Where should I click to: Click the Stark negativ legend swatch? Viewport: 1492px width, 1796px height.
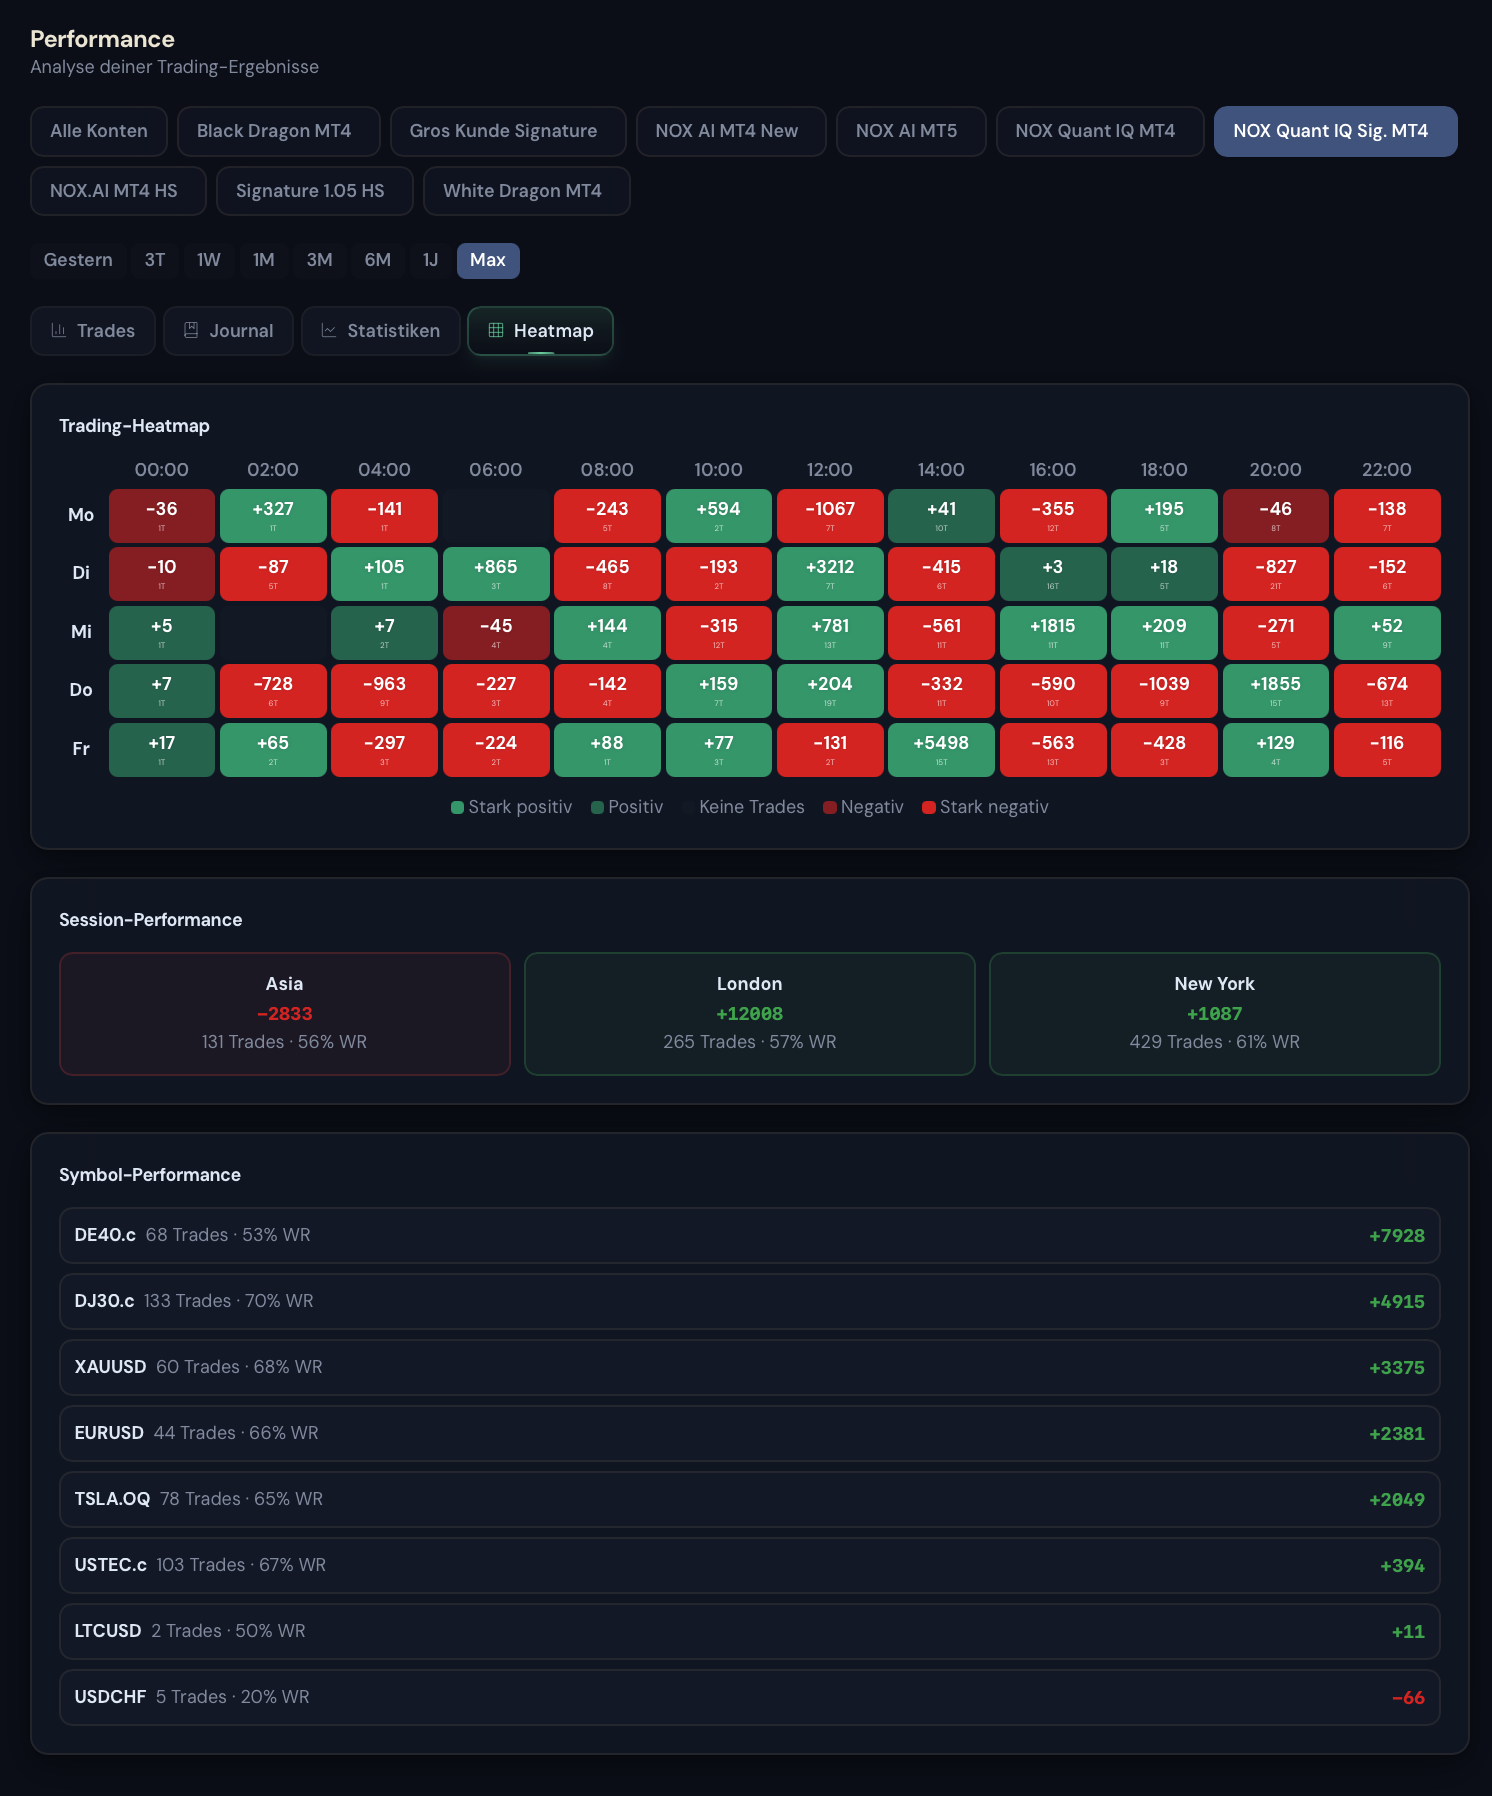pos(929,808)
